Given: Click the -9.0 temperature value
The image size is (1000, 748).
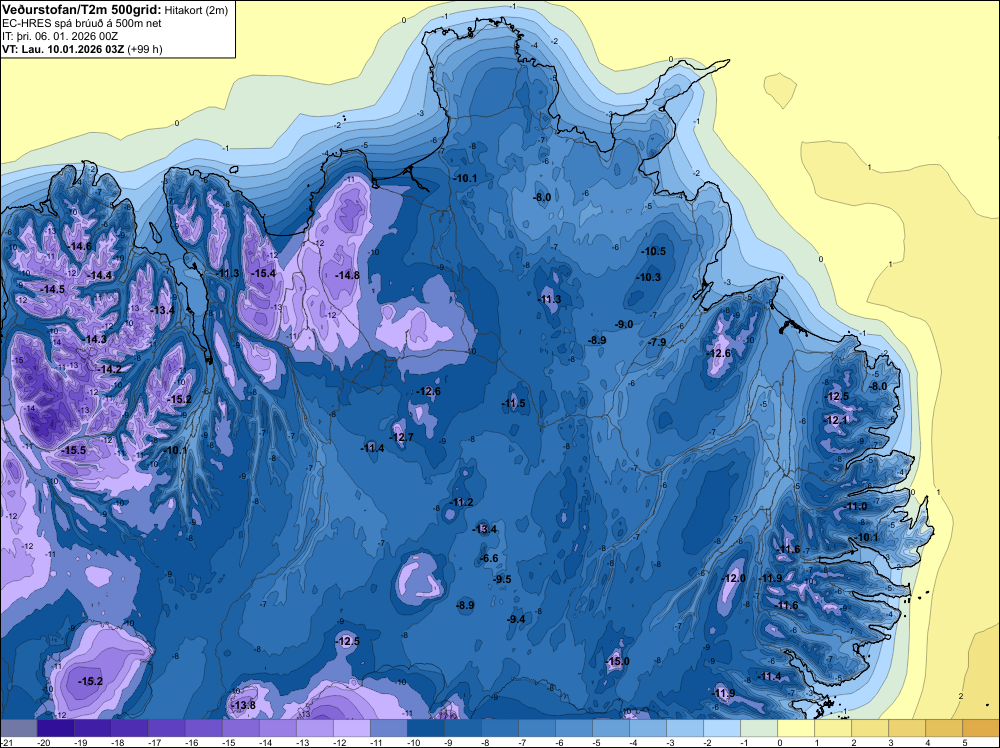Looking at the screenshot, I should (624, 325).
